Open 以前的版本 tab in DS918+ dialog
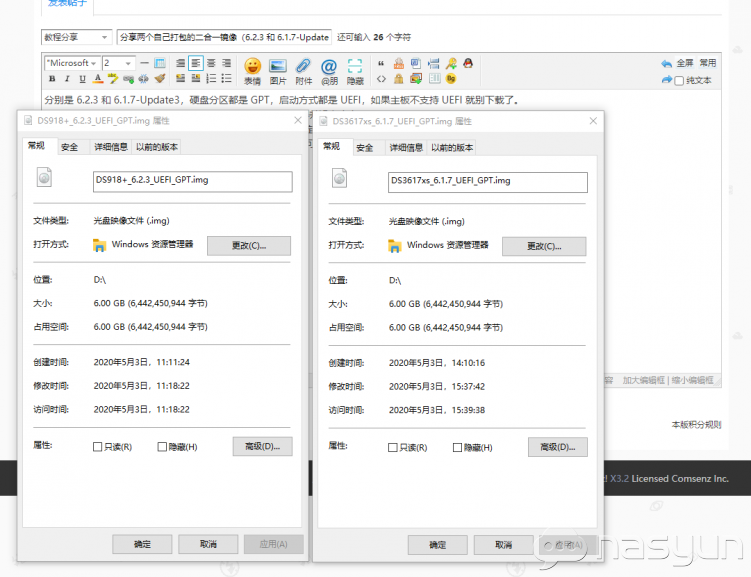751x577 pixels. tap(157, 147)
